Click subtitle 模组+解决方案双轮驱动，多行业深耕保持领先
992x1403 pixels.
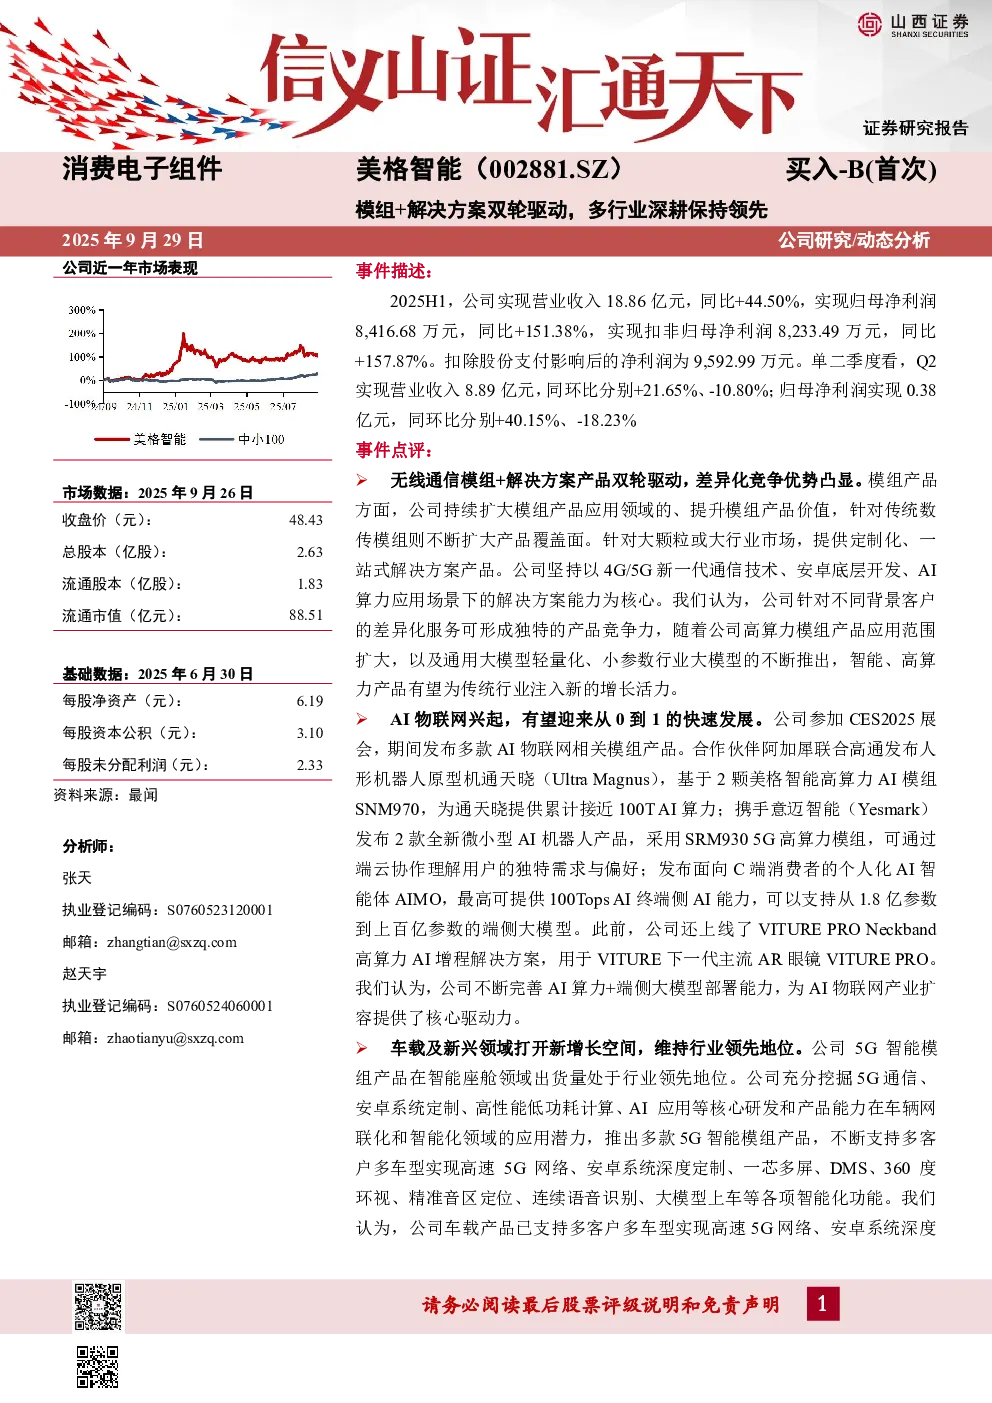coord(562,209)
